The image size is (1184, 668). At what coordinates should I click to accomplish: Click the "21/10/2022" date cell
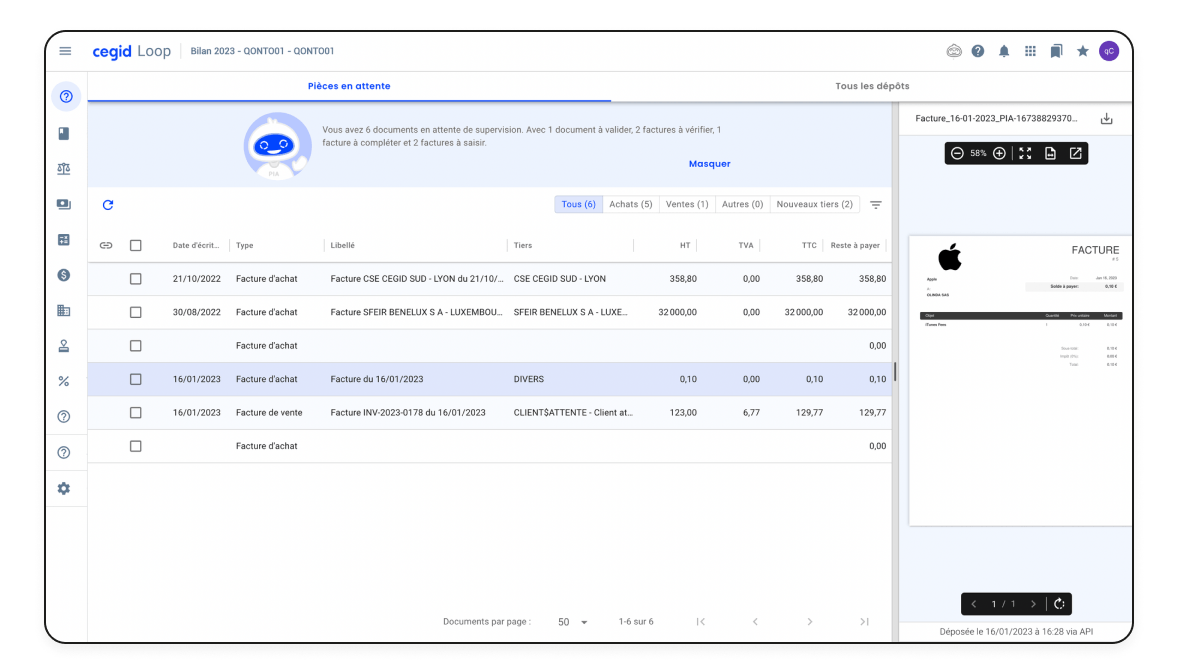click(x=196, y=279)
